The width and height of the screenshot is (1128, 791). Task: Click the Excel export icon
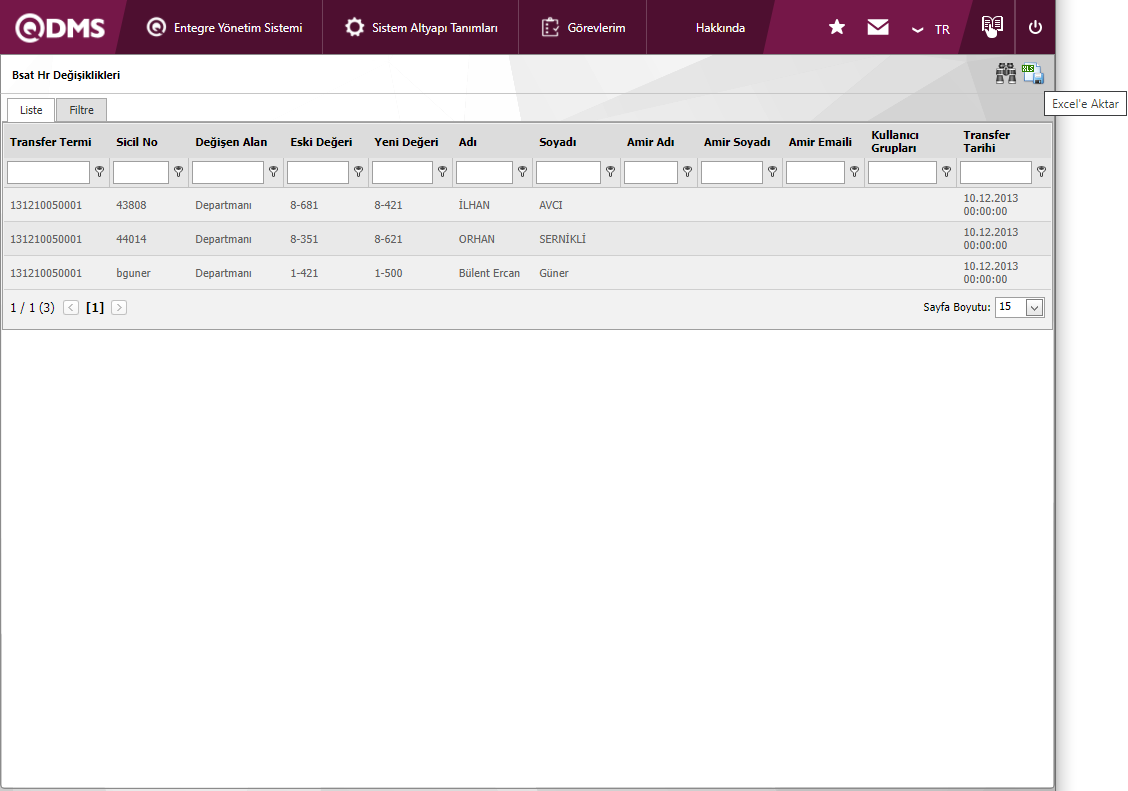pyautogui.click(x=1033, y=74)
